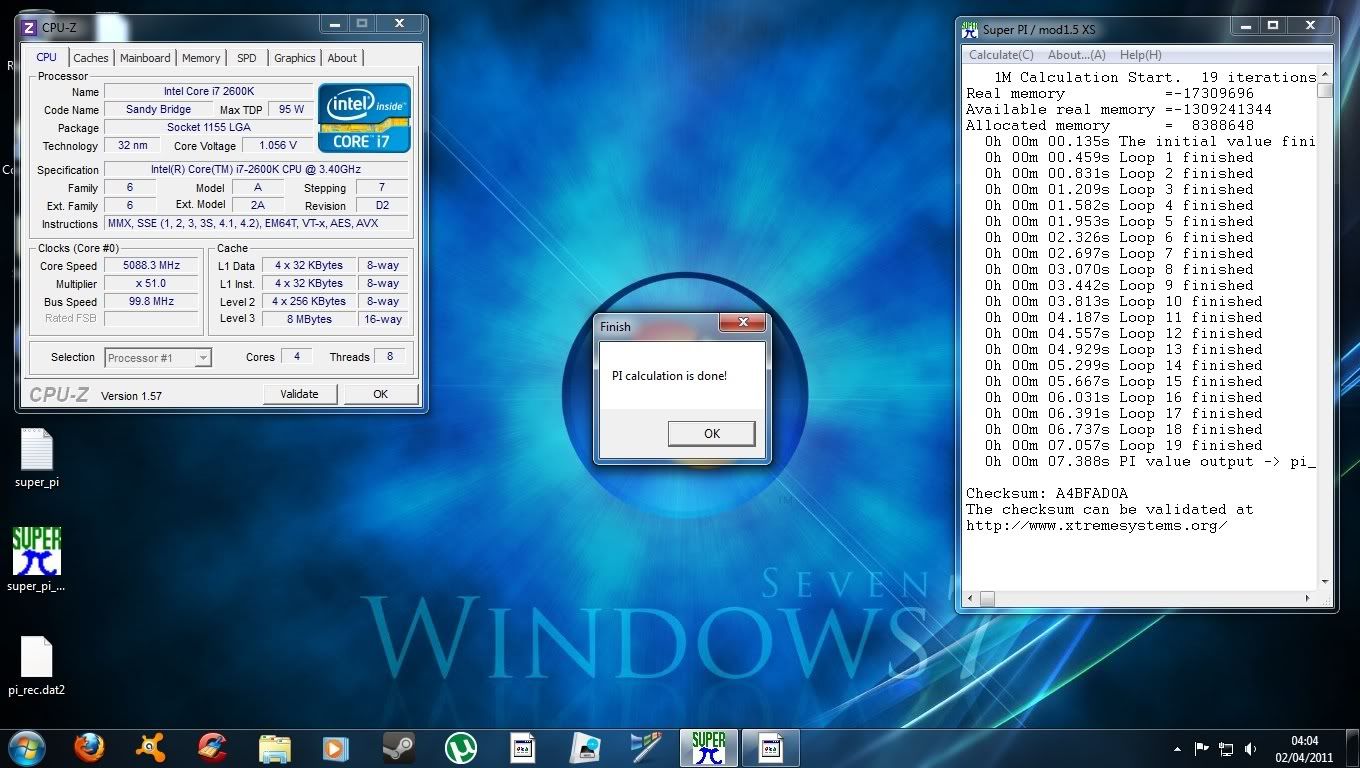The width and height of the screenshot is (1360, 768).
Task: Click the Name field Intel Core i7 2600K
Action: (x=209, y=92)
